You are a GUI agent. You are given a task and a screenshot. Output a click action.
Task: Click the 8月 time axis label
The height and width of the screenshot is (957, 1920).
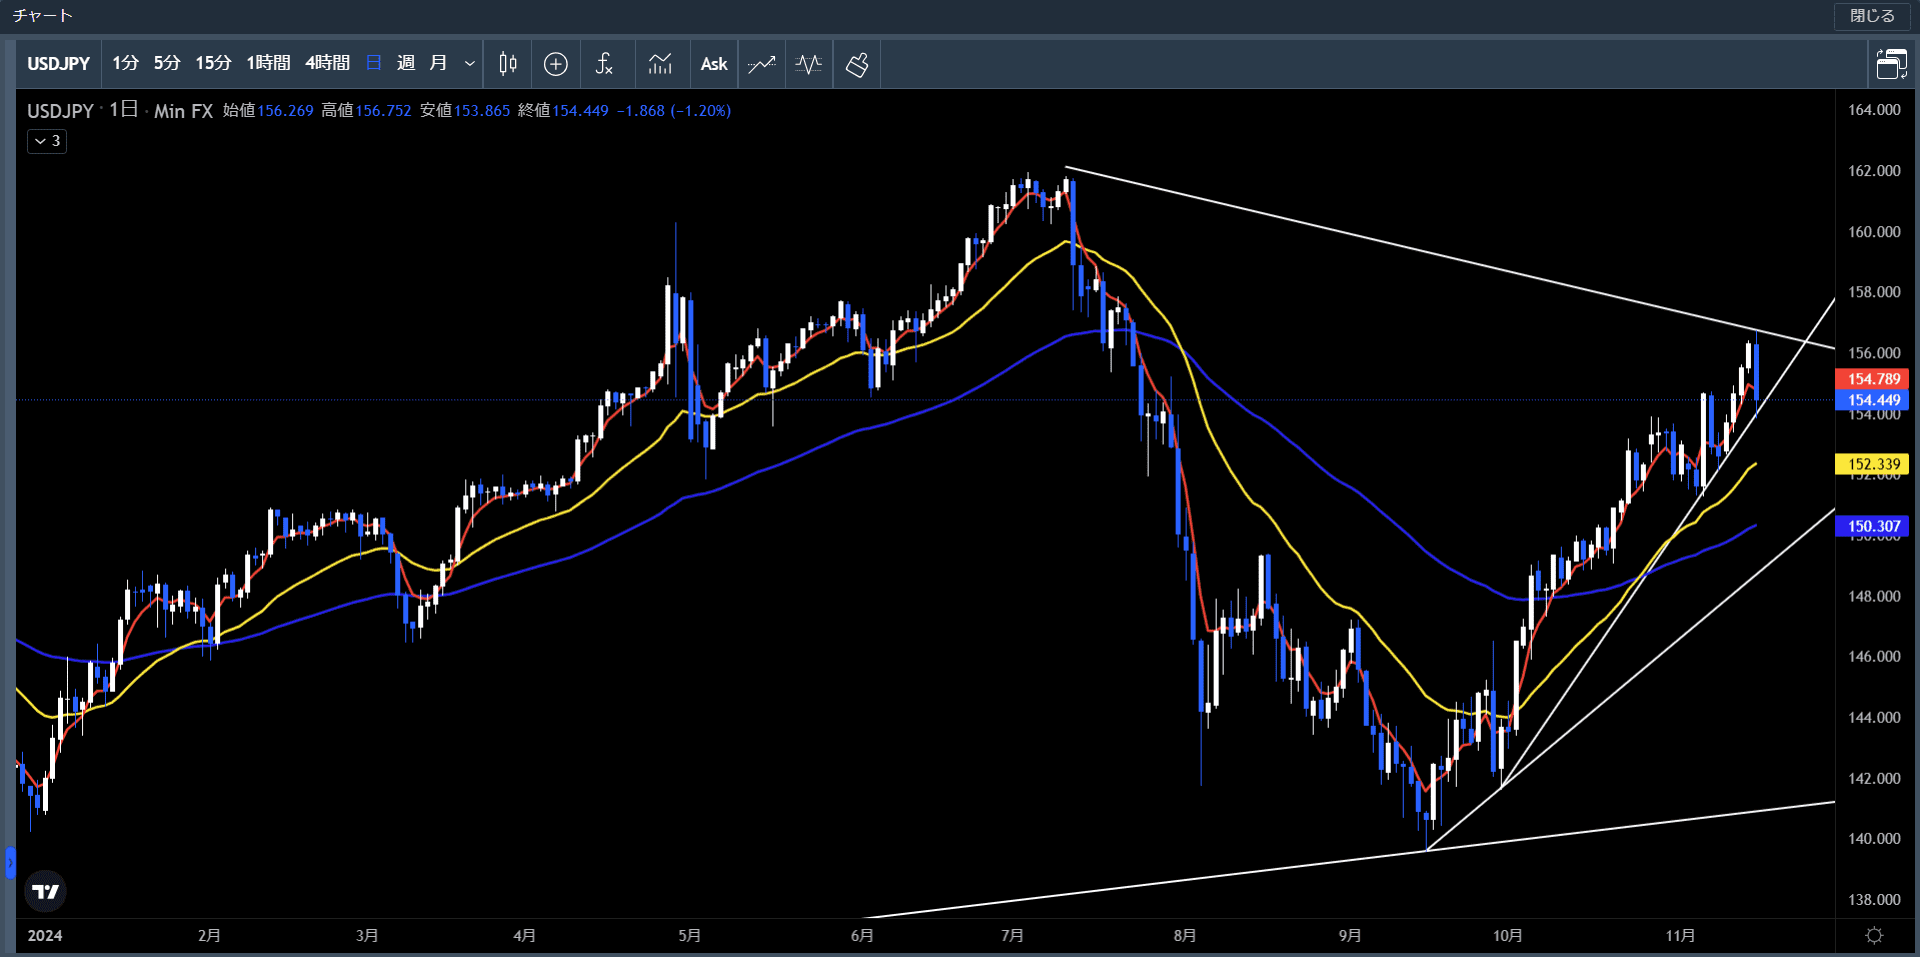[x=1185, y=936]
